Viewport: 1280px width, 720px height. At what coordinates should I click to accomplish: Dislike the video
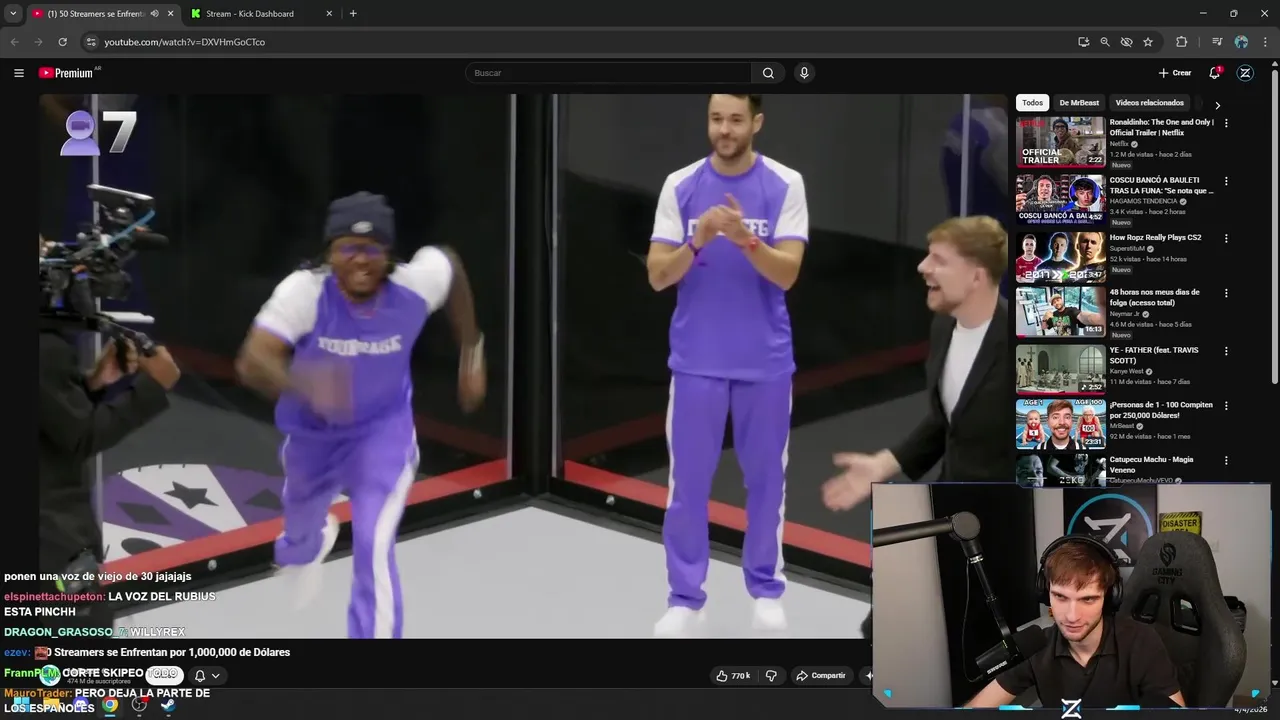point(771,676)
